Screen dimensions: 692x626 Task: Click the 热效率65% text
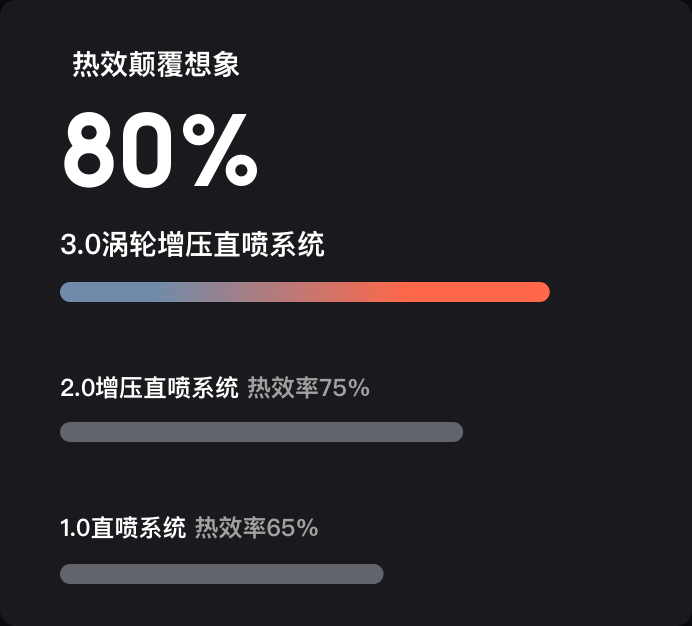click(256, 528)
